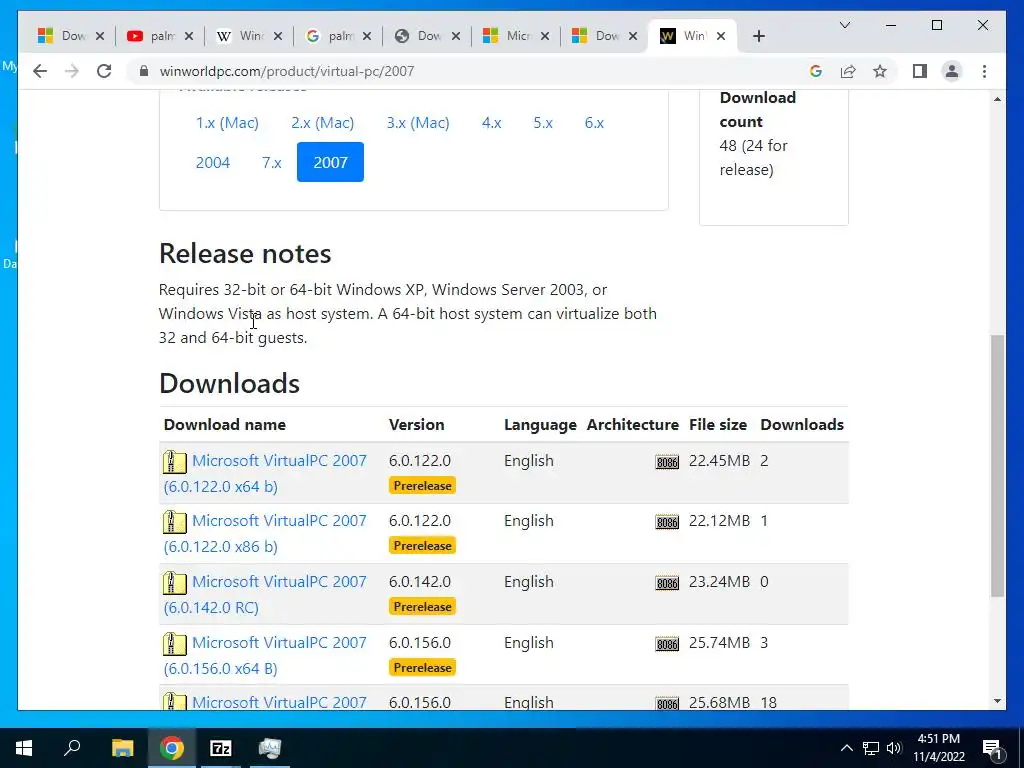Select the 6.x release

pos(594,123)
